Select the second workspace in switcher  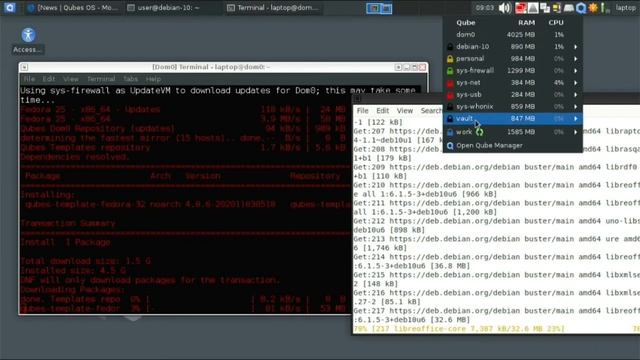pos(386,8)
